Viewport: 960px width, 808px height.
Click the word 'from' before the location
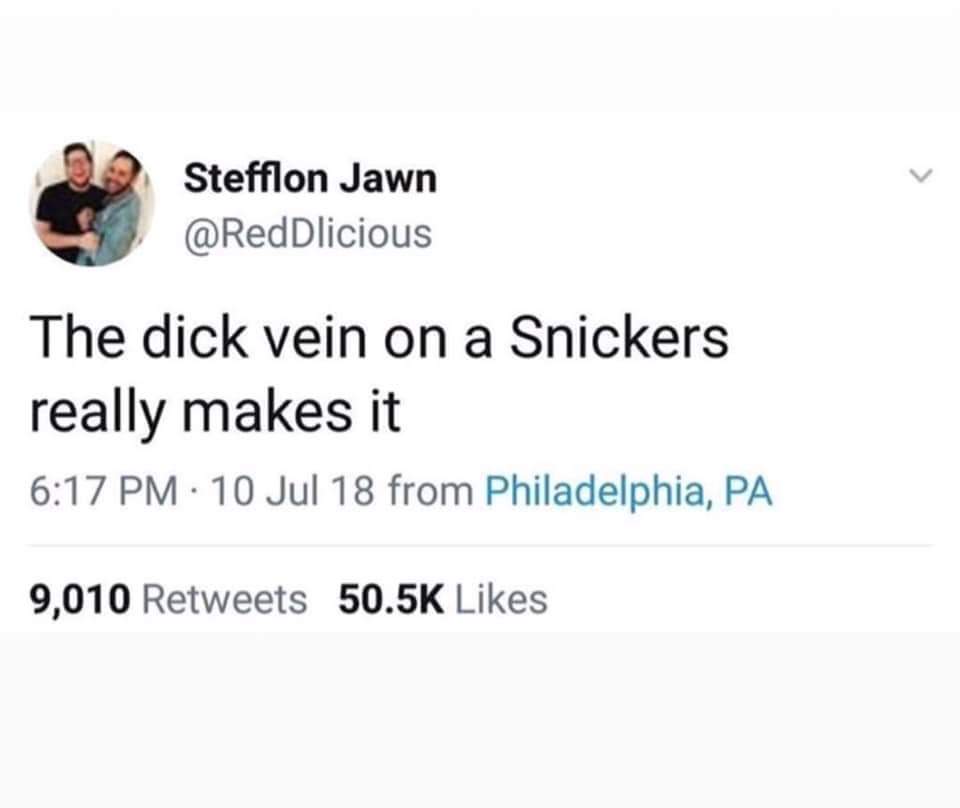pyautogui.click(x=430, y=492)
